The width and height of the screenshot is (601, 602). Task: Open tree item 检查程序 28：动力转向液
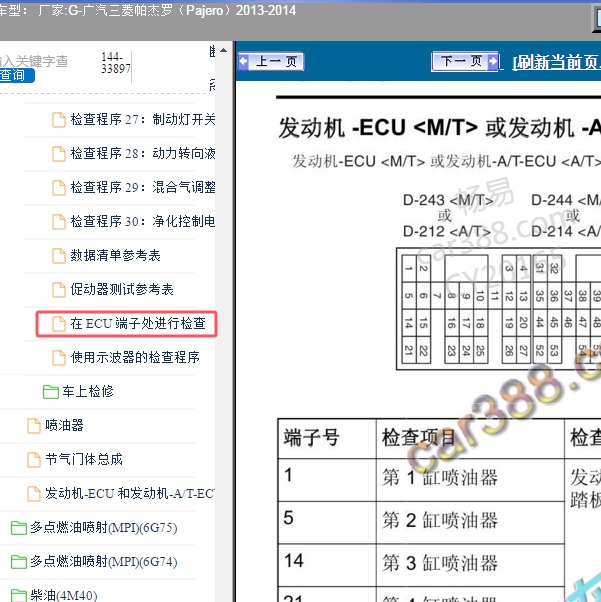click(x=142, y=153)
